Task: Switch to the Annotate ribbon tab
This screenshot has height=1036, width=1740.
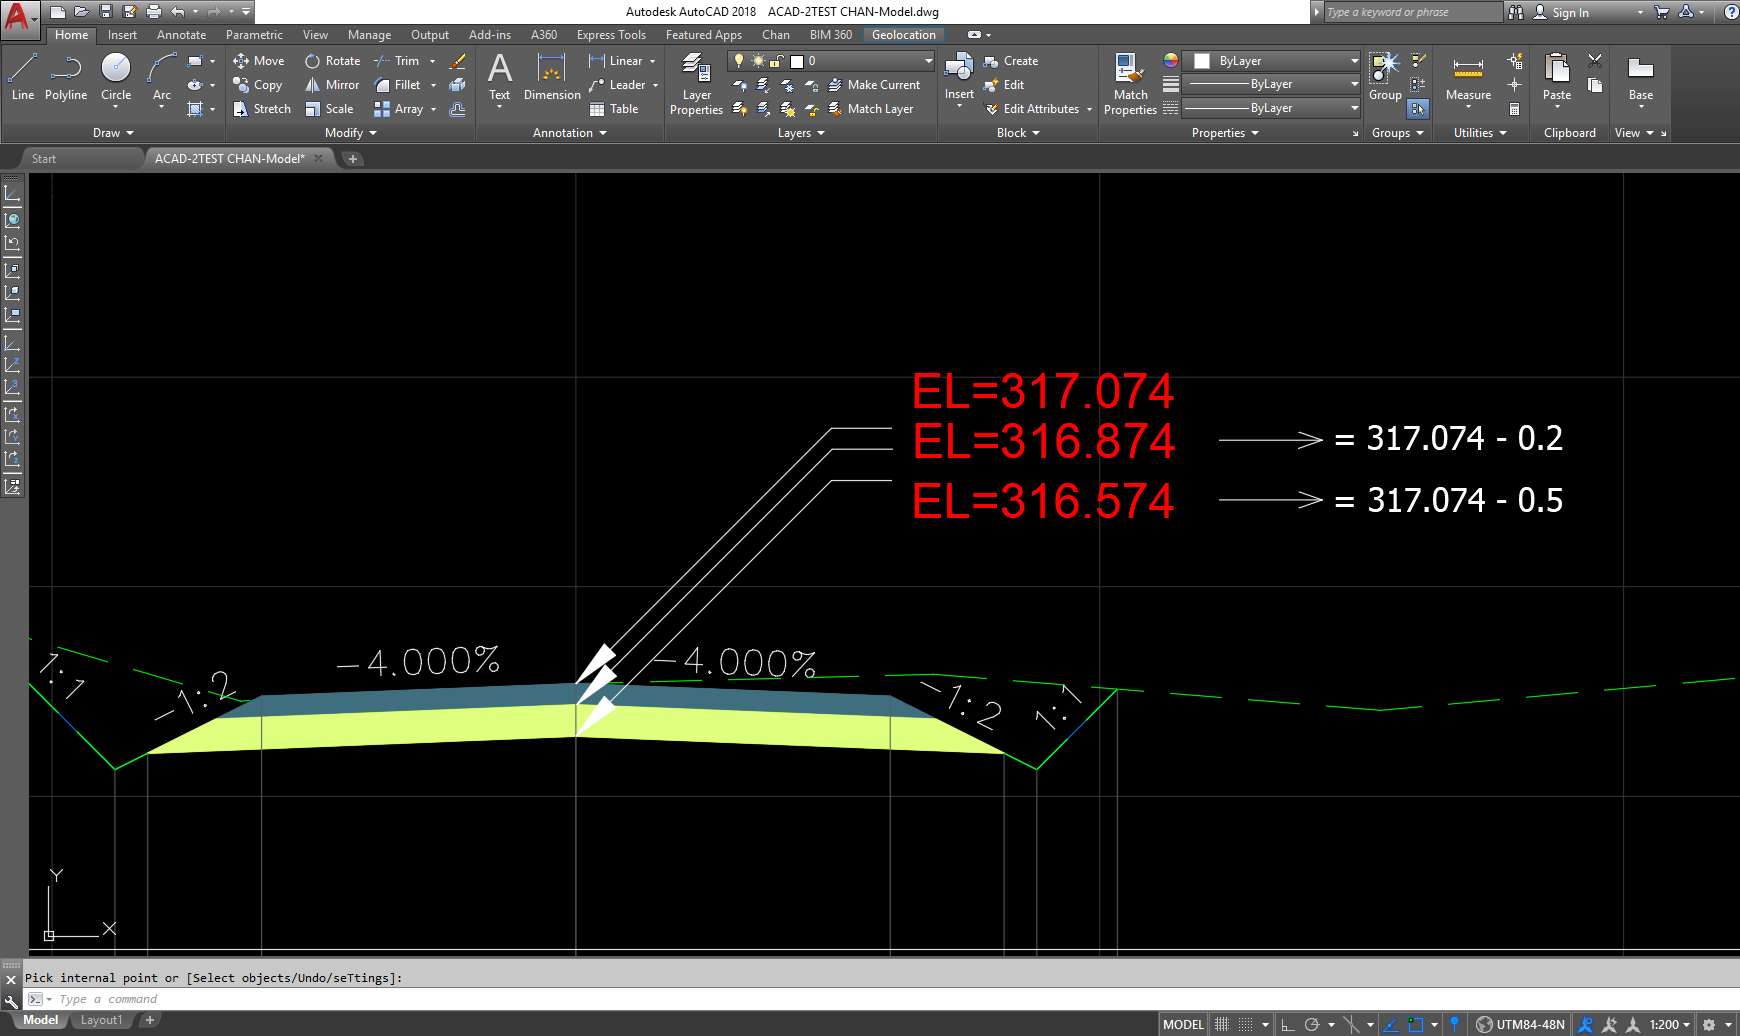Action: (x=181, y=34)
